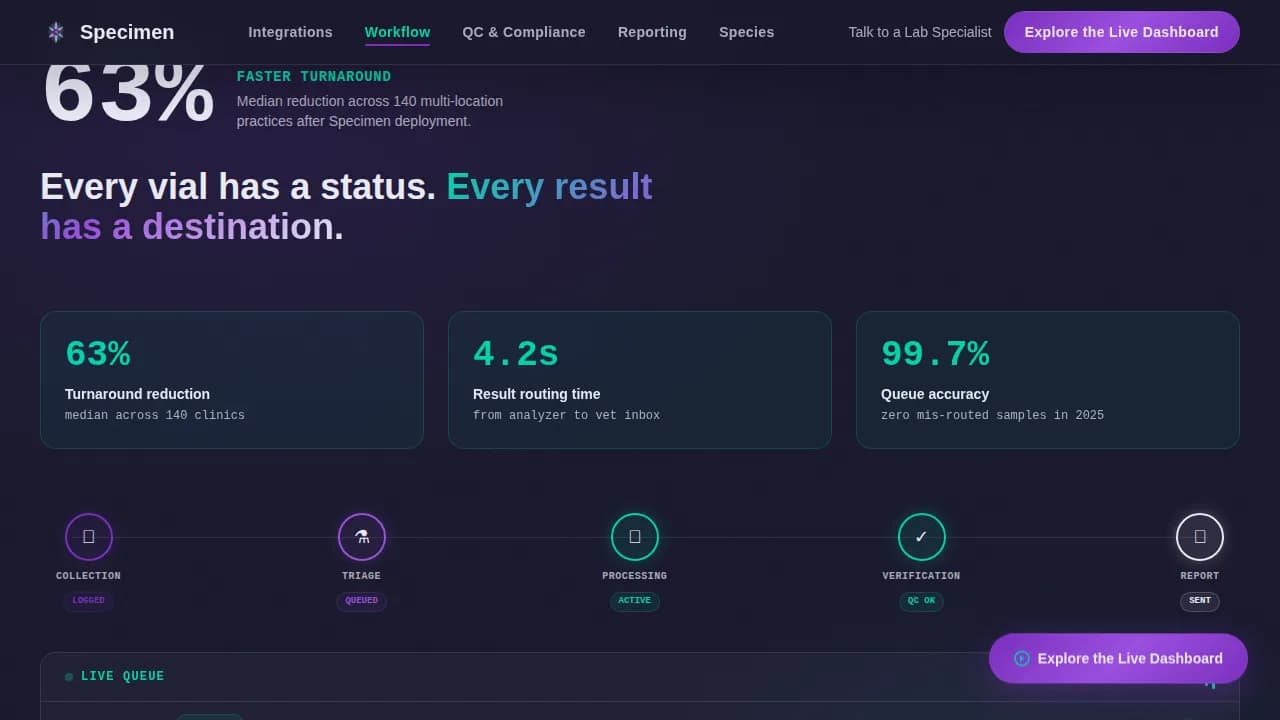
Task: Click the "Turnaround reduction" card title
Action: 138,394
